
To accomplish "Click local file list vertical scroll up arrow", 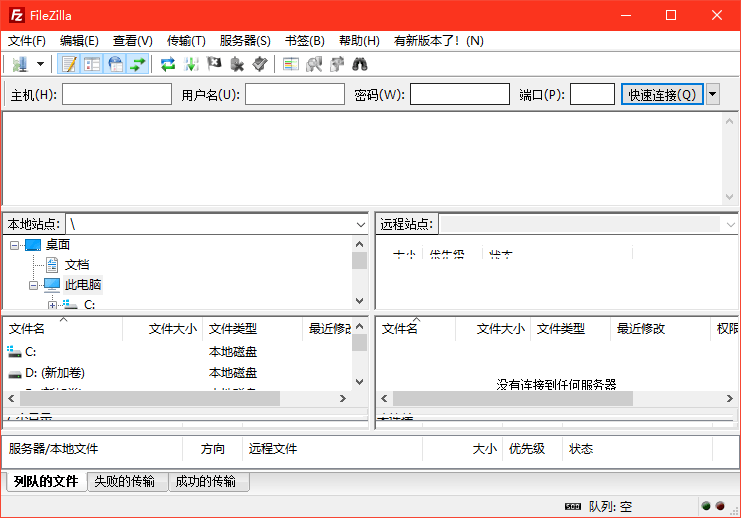I will [x=360, y=326].
